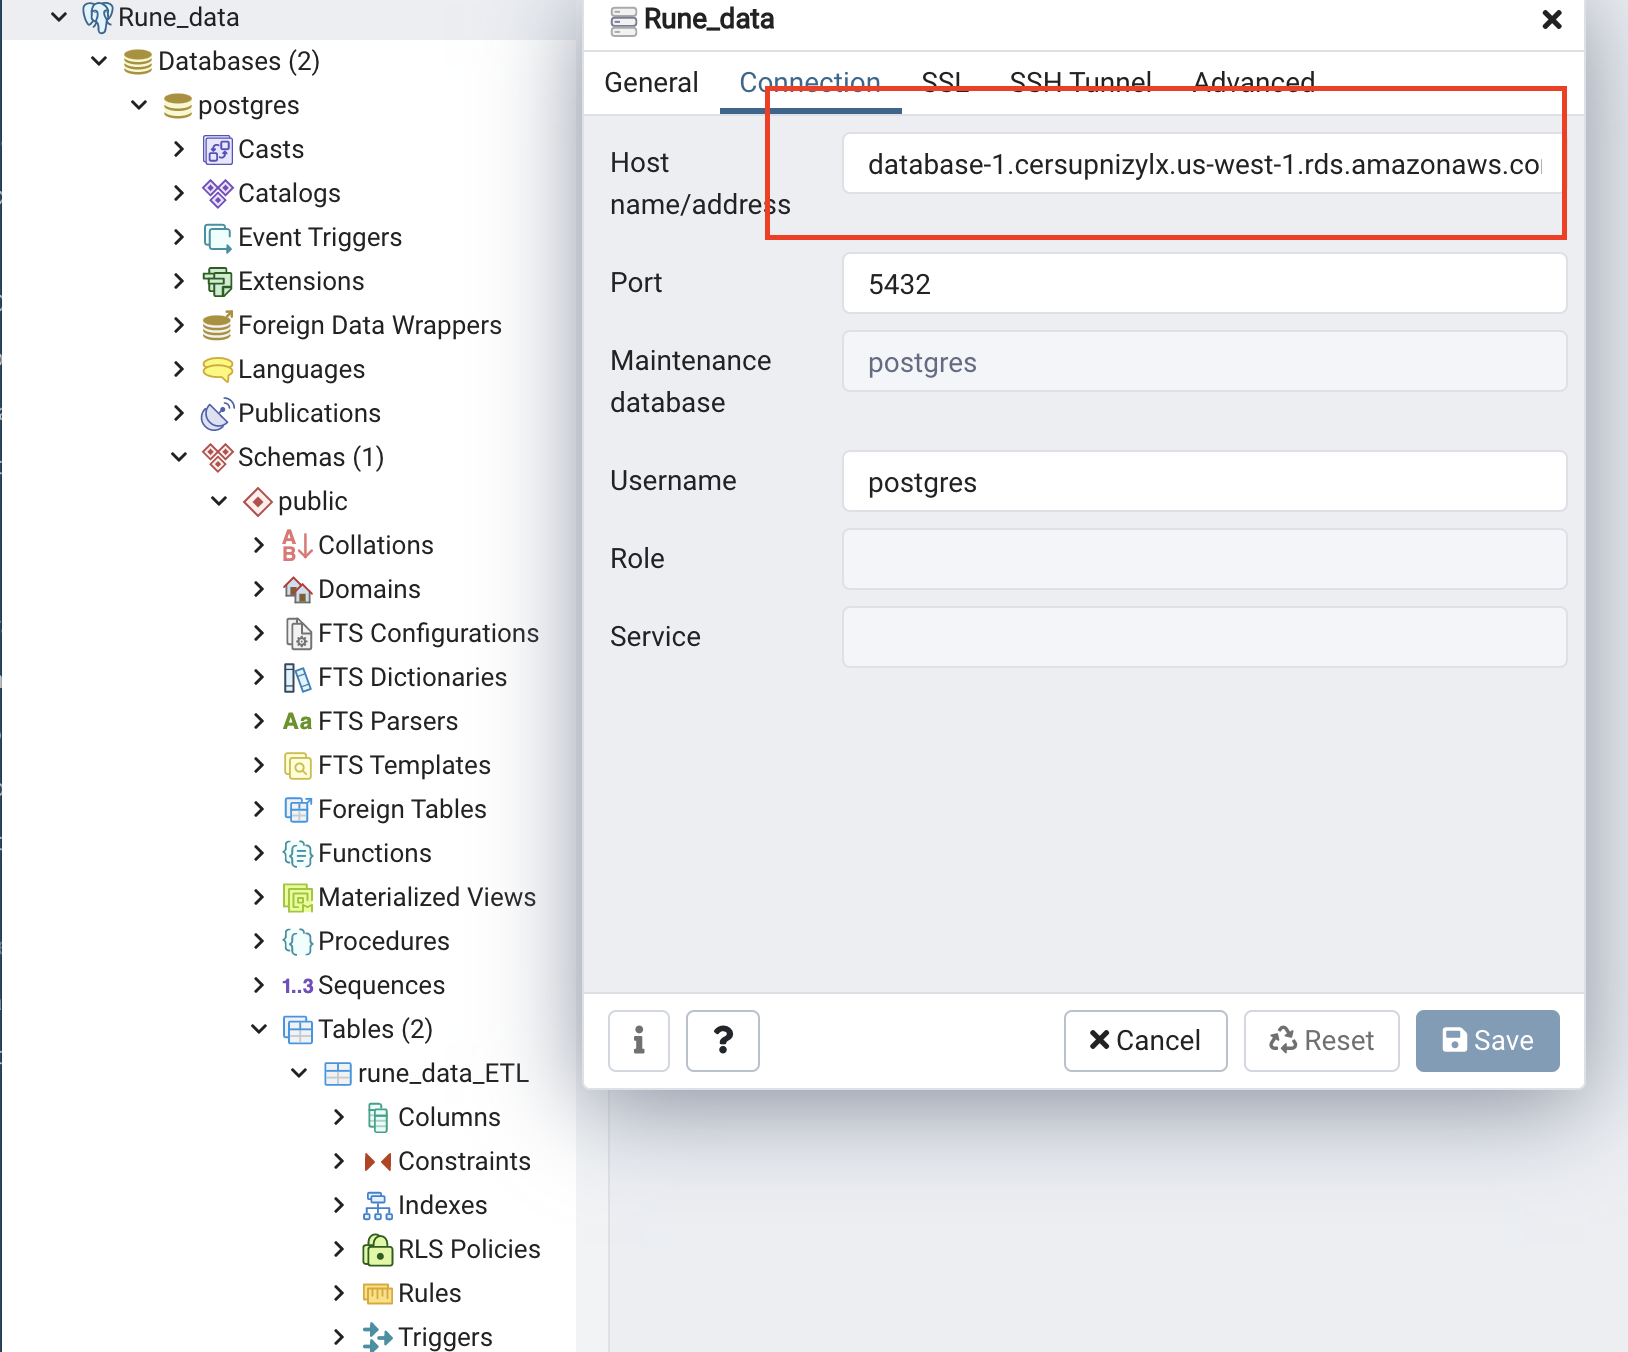The width and height of the screenshot is (1628, 1352).
Task: Click the FTS Dictionaries icon
Action: click(x=298, y=678)
